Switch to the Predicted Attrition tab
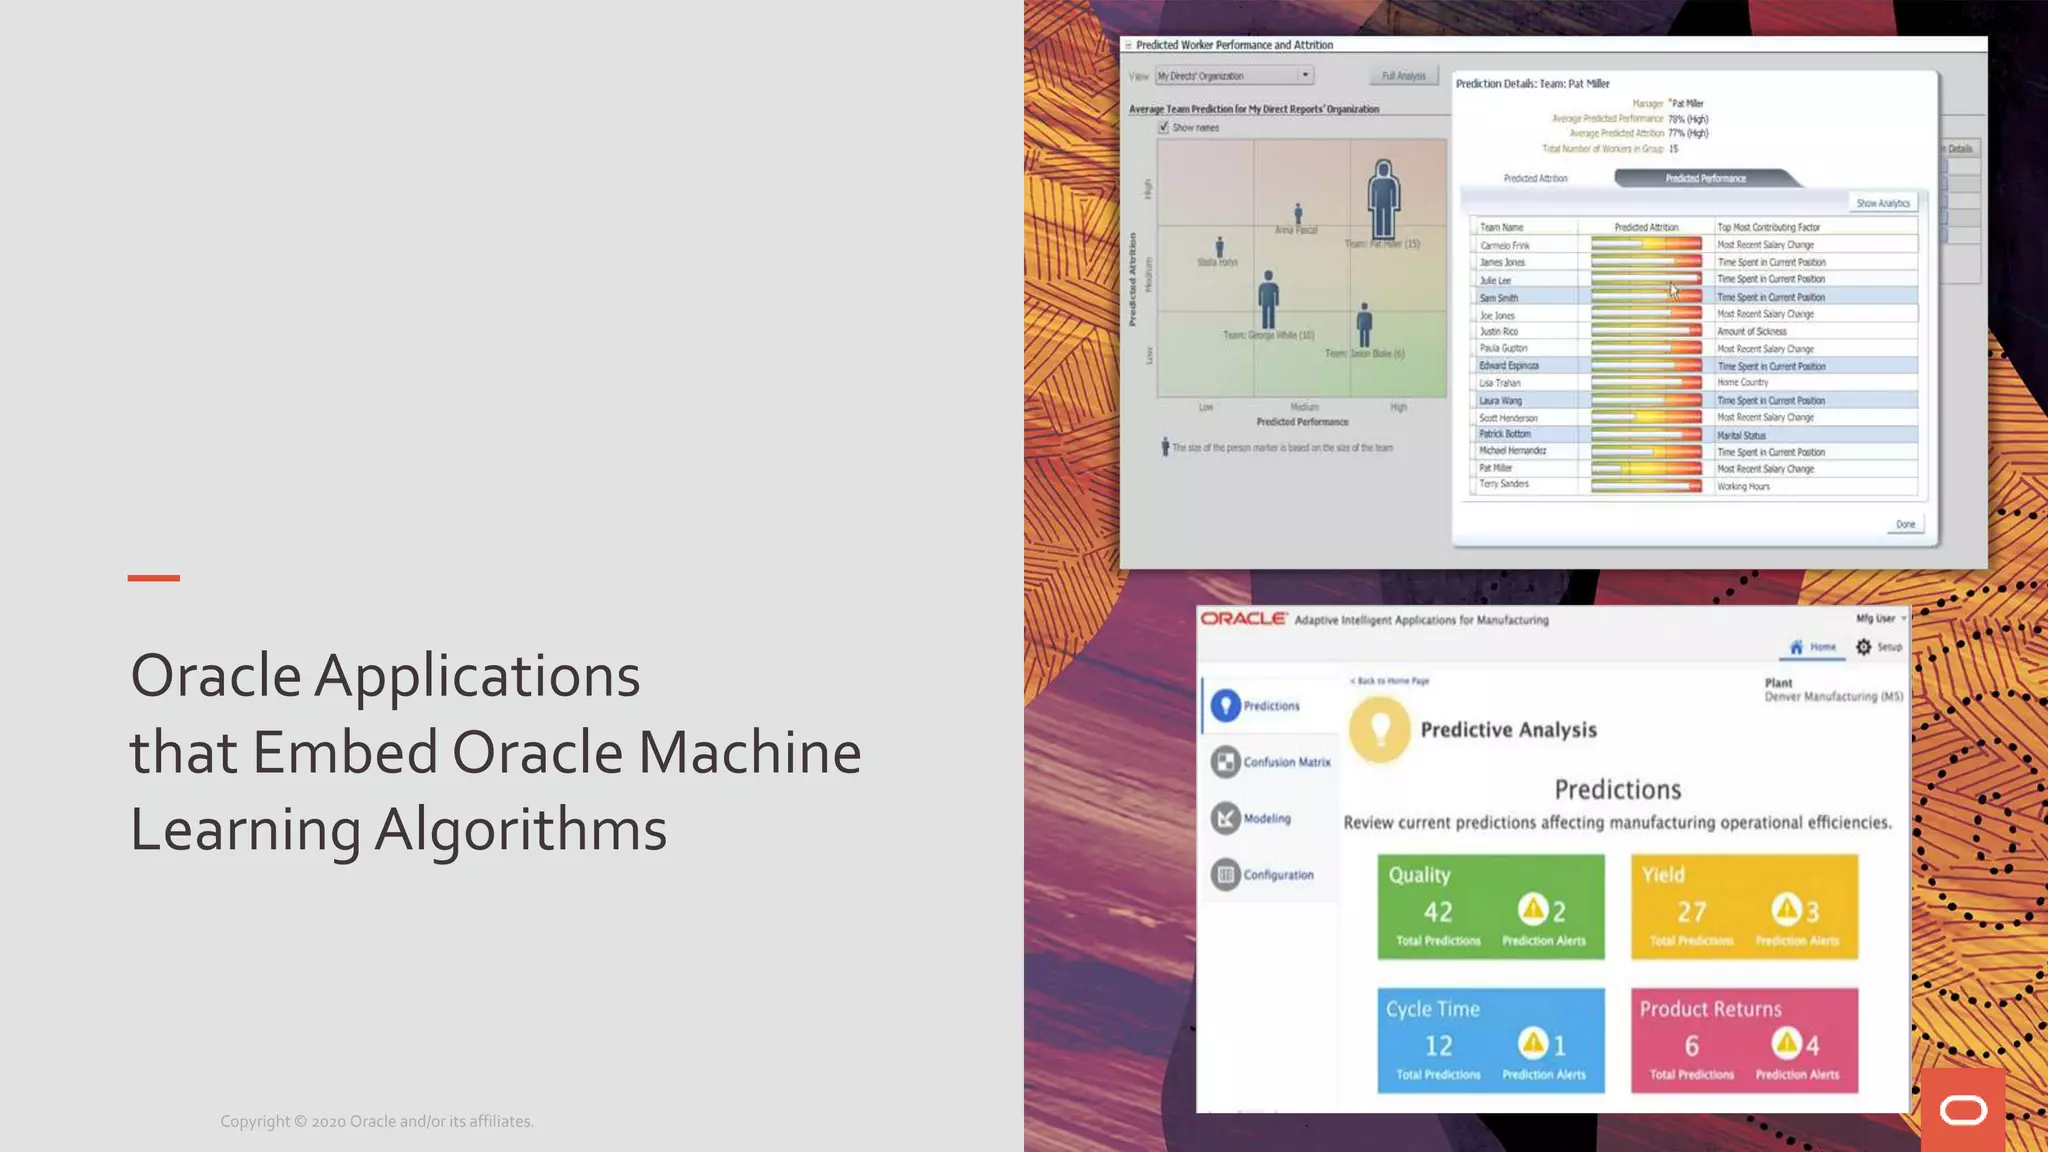Image resolution: width=2048 pixels, height=1152 pixels. pos(1535,179)
